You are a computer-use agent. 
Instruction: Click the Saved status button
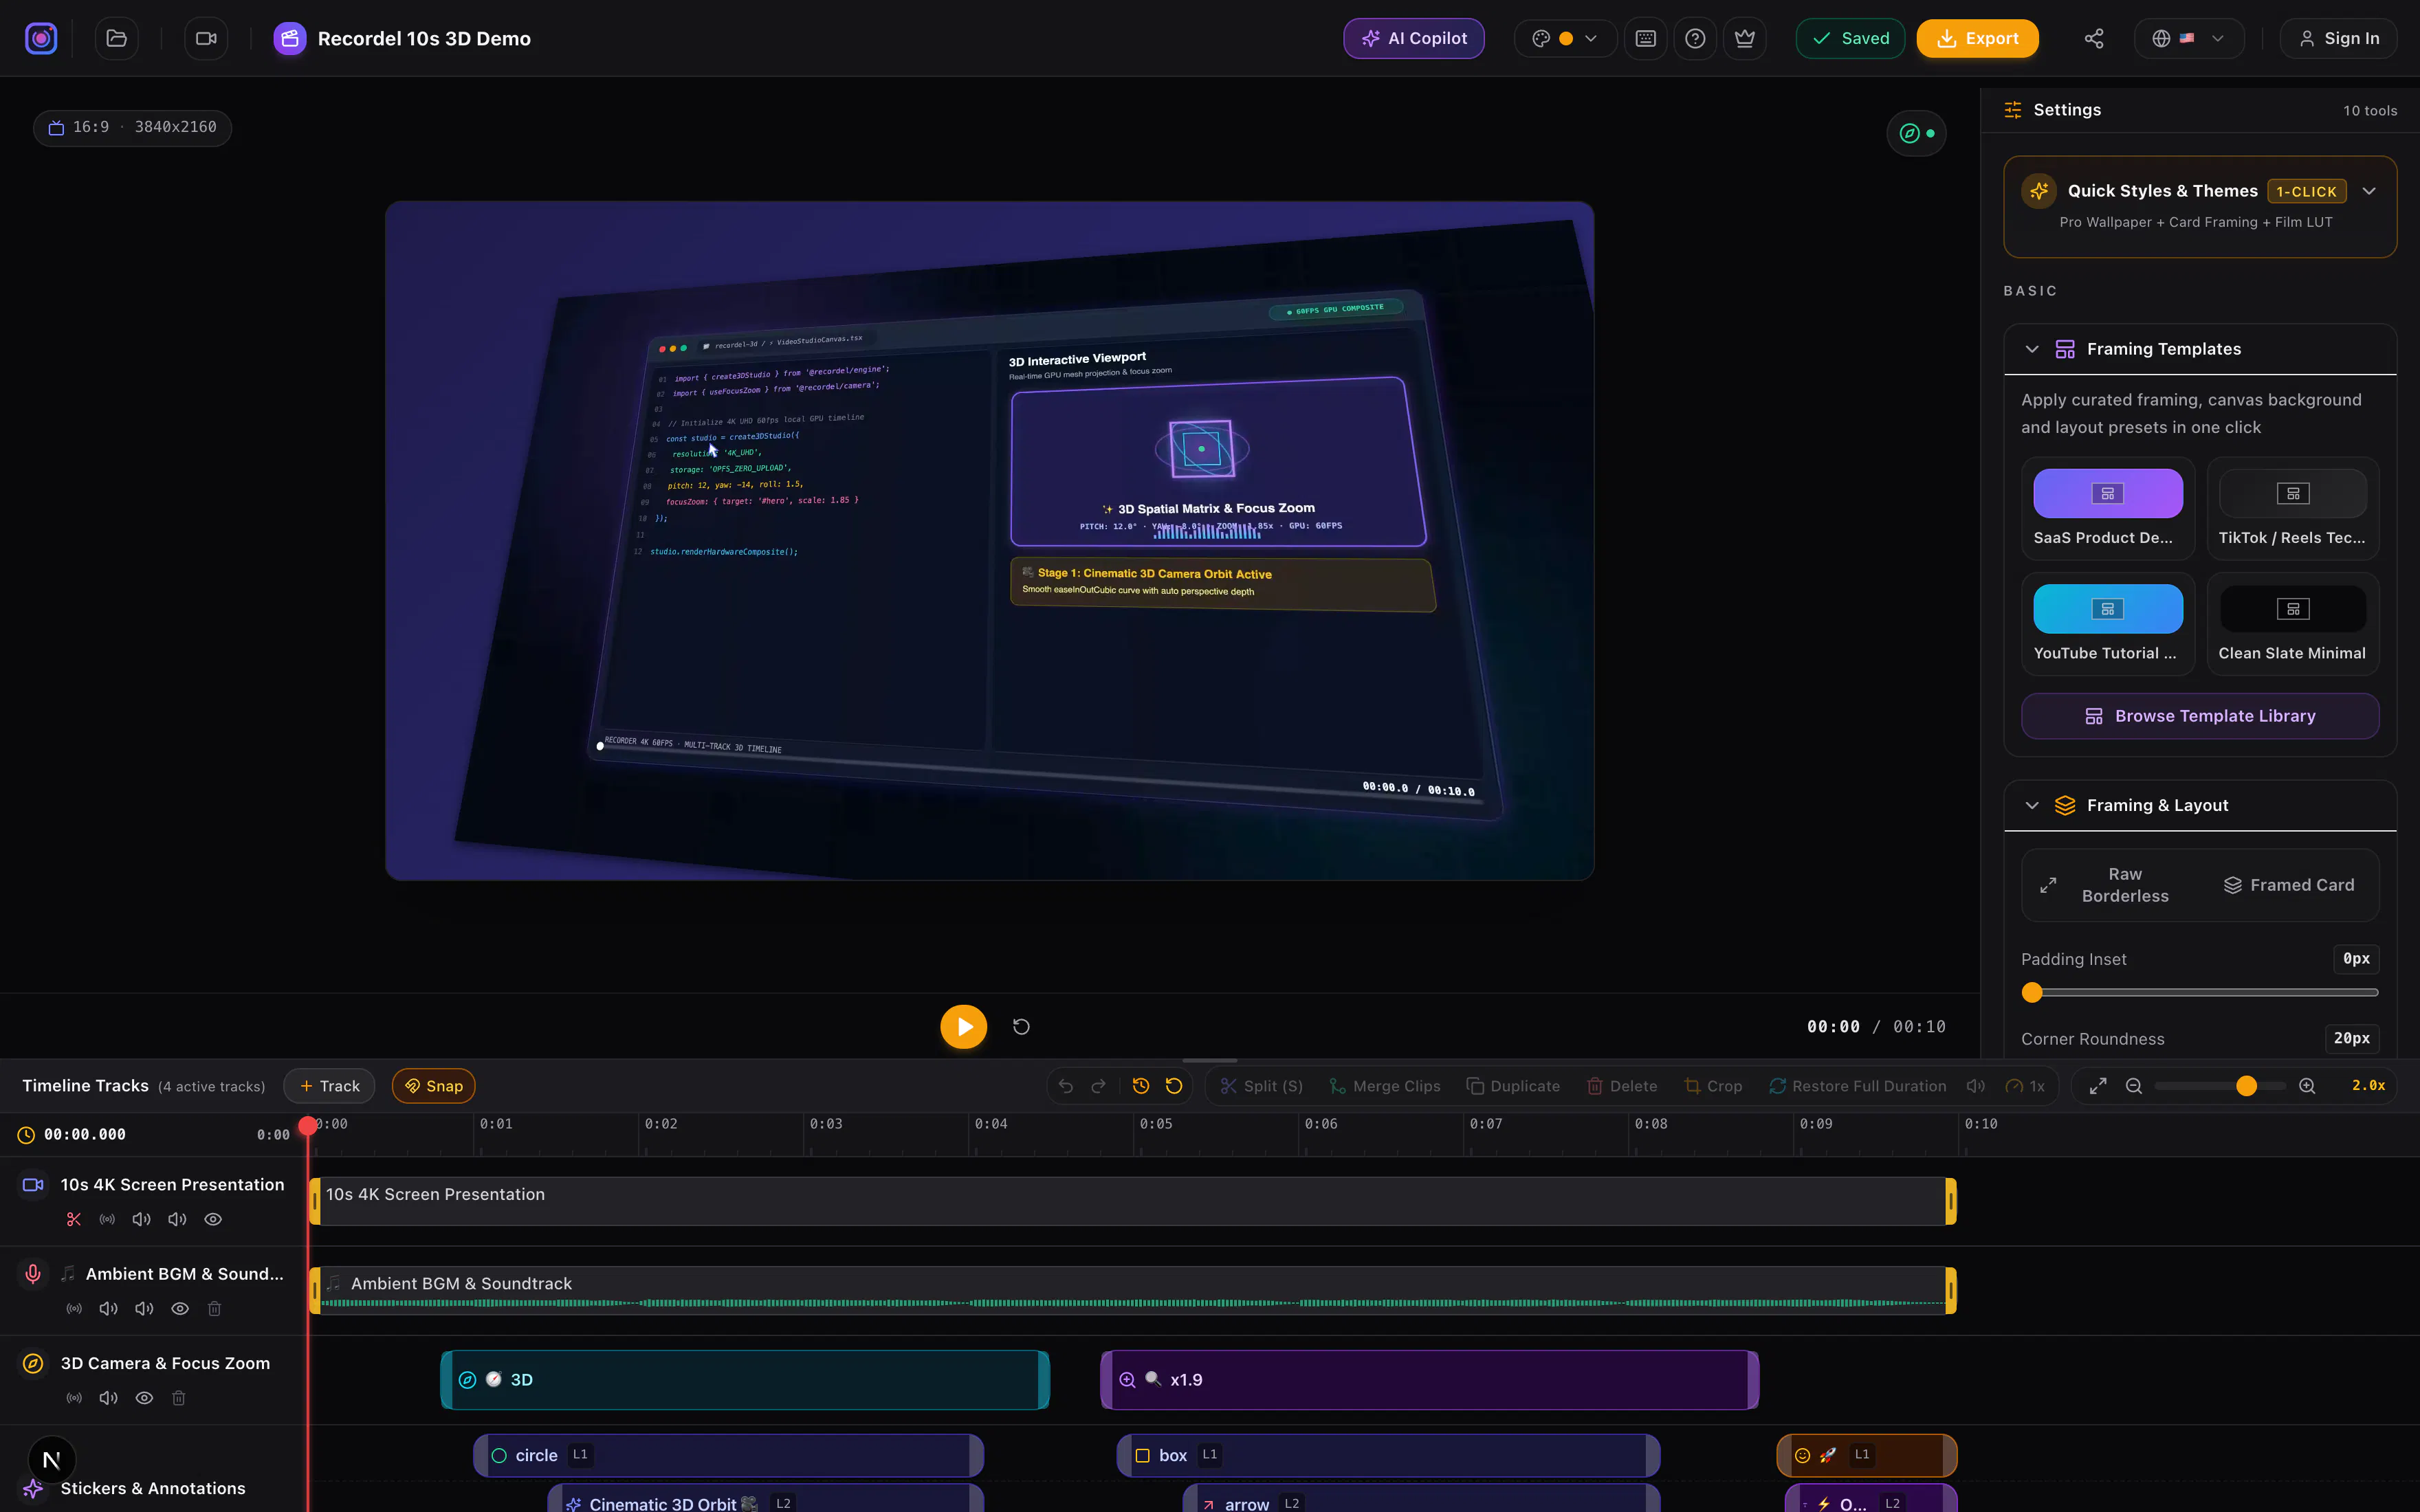(x=1850, y=39)
